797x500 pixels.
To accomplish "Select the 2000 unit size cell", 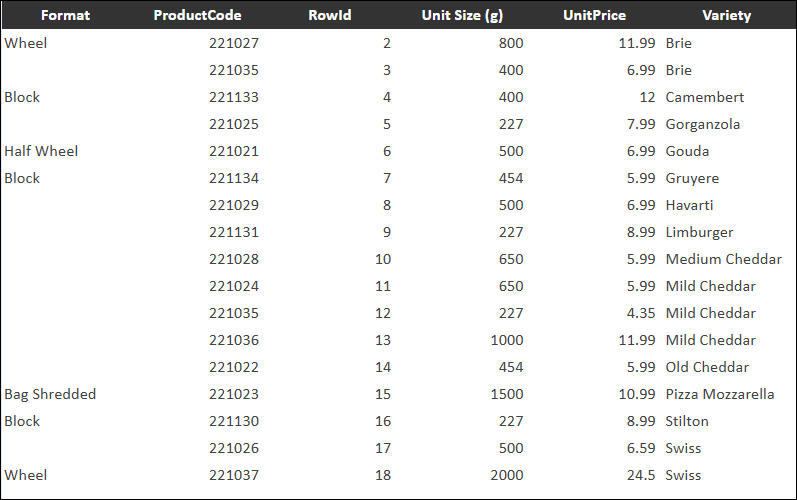I will click(x=506, y=475).
